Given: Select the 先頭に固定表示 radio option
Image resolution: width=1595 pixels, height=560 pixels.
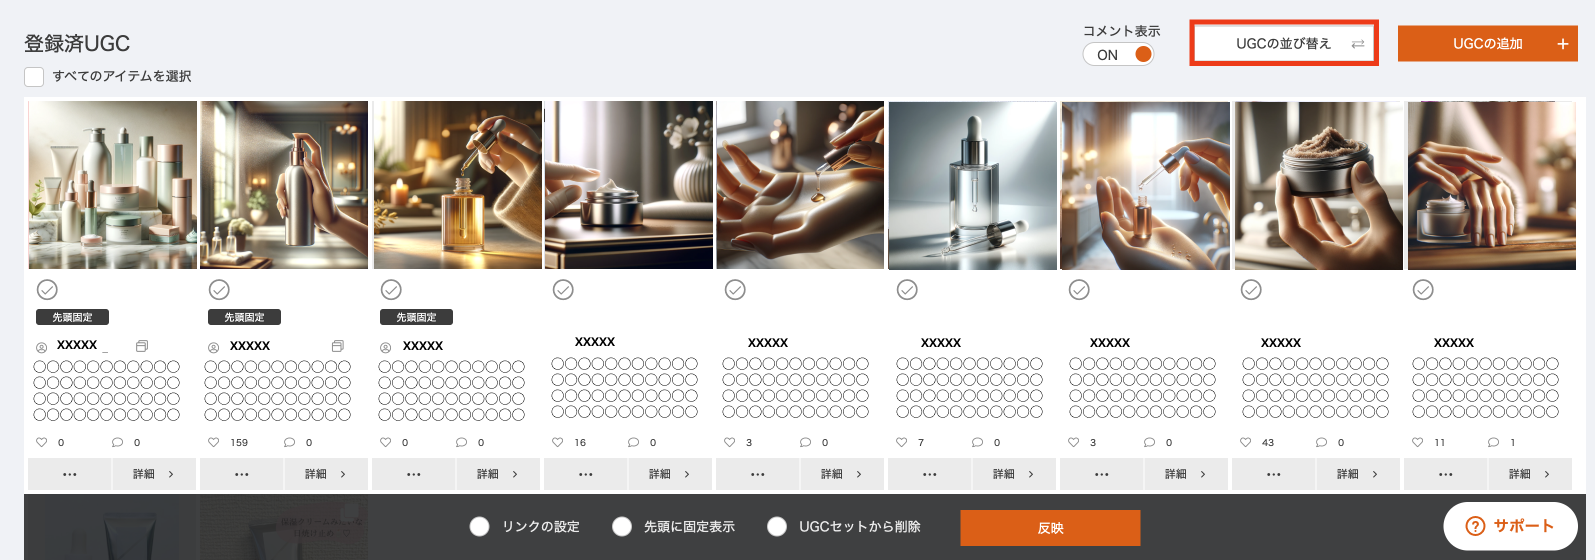Looking at the screenshot, I should pos(622,527).
